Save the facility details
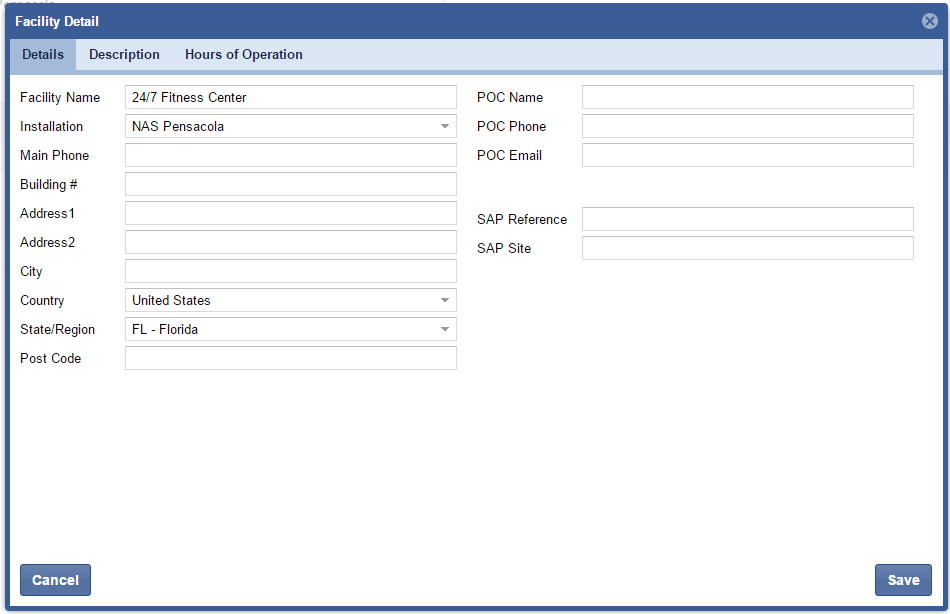 [x=903, y=580]
